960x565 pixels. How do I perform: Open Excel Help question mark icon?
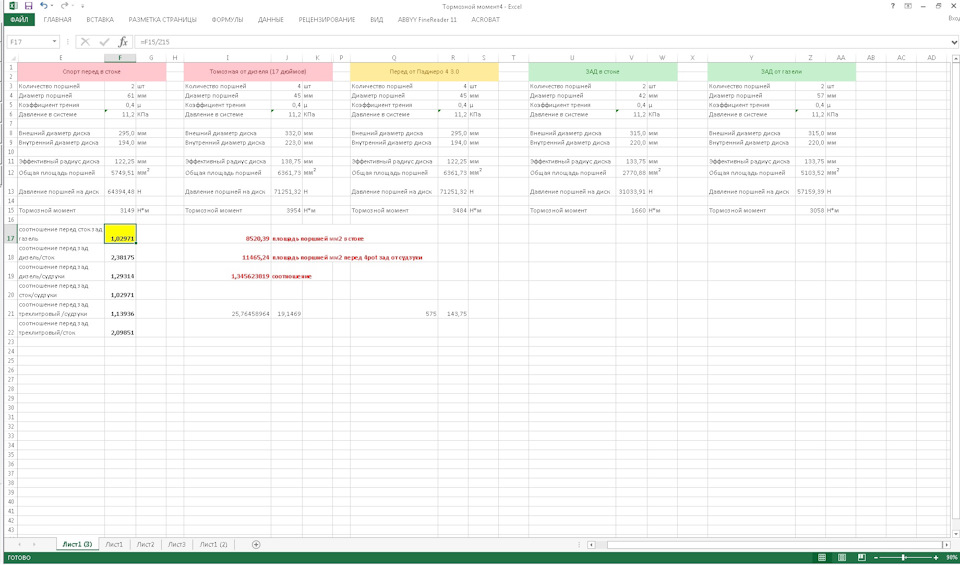892,6
